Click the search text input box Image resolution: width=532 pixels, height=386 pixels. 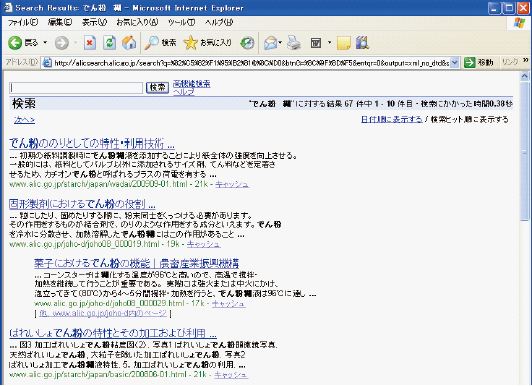[x=76, y=88]
